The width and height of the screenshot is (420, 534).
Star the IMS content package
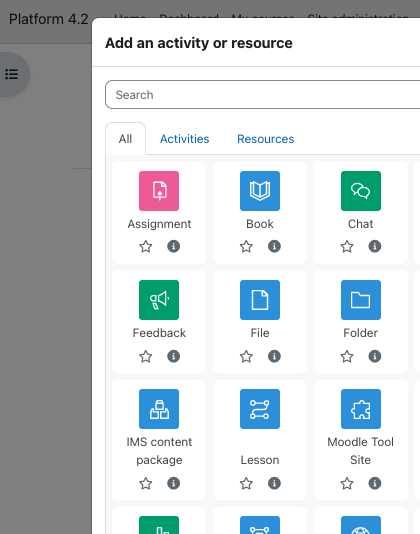(x=146, y=483)
